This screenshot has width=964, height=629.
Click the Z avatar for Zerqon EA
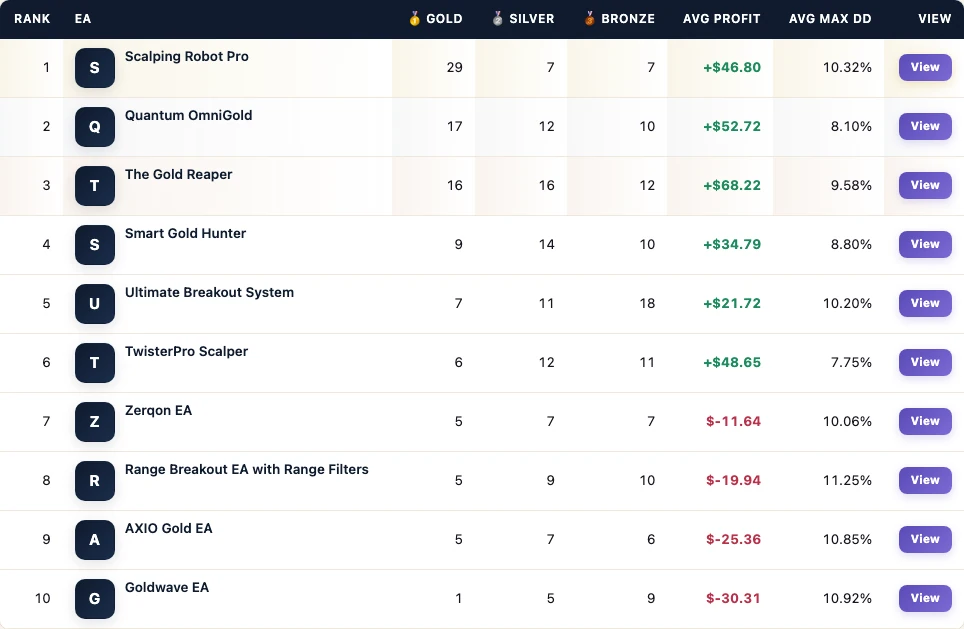tap(95, 422)
